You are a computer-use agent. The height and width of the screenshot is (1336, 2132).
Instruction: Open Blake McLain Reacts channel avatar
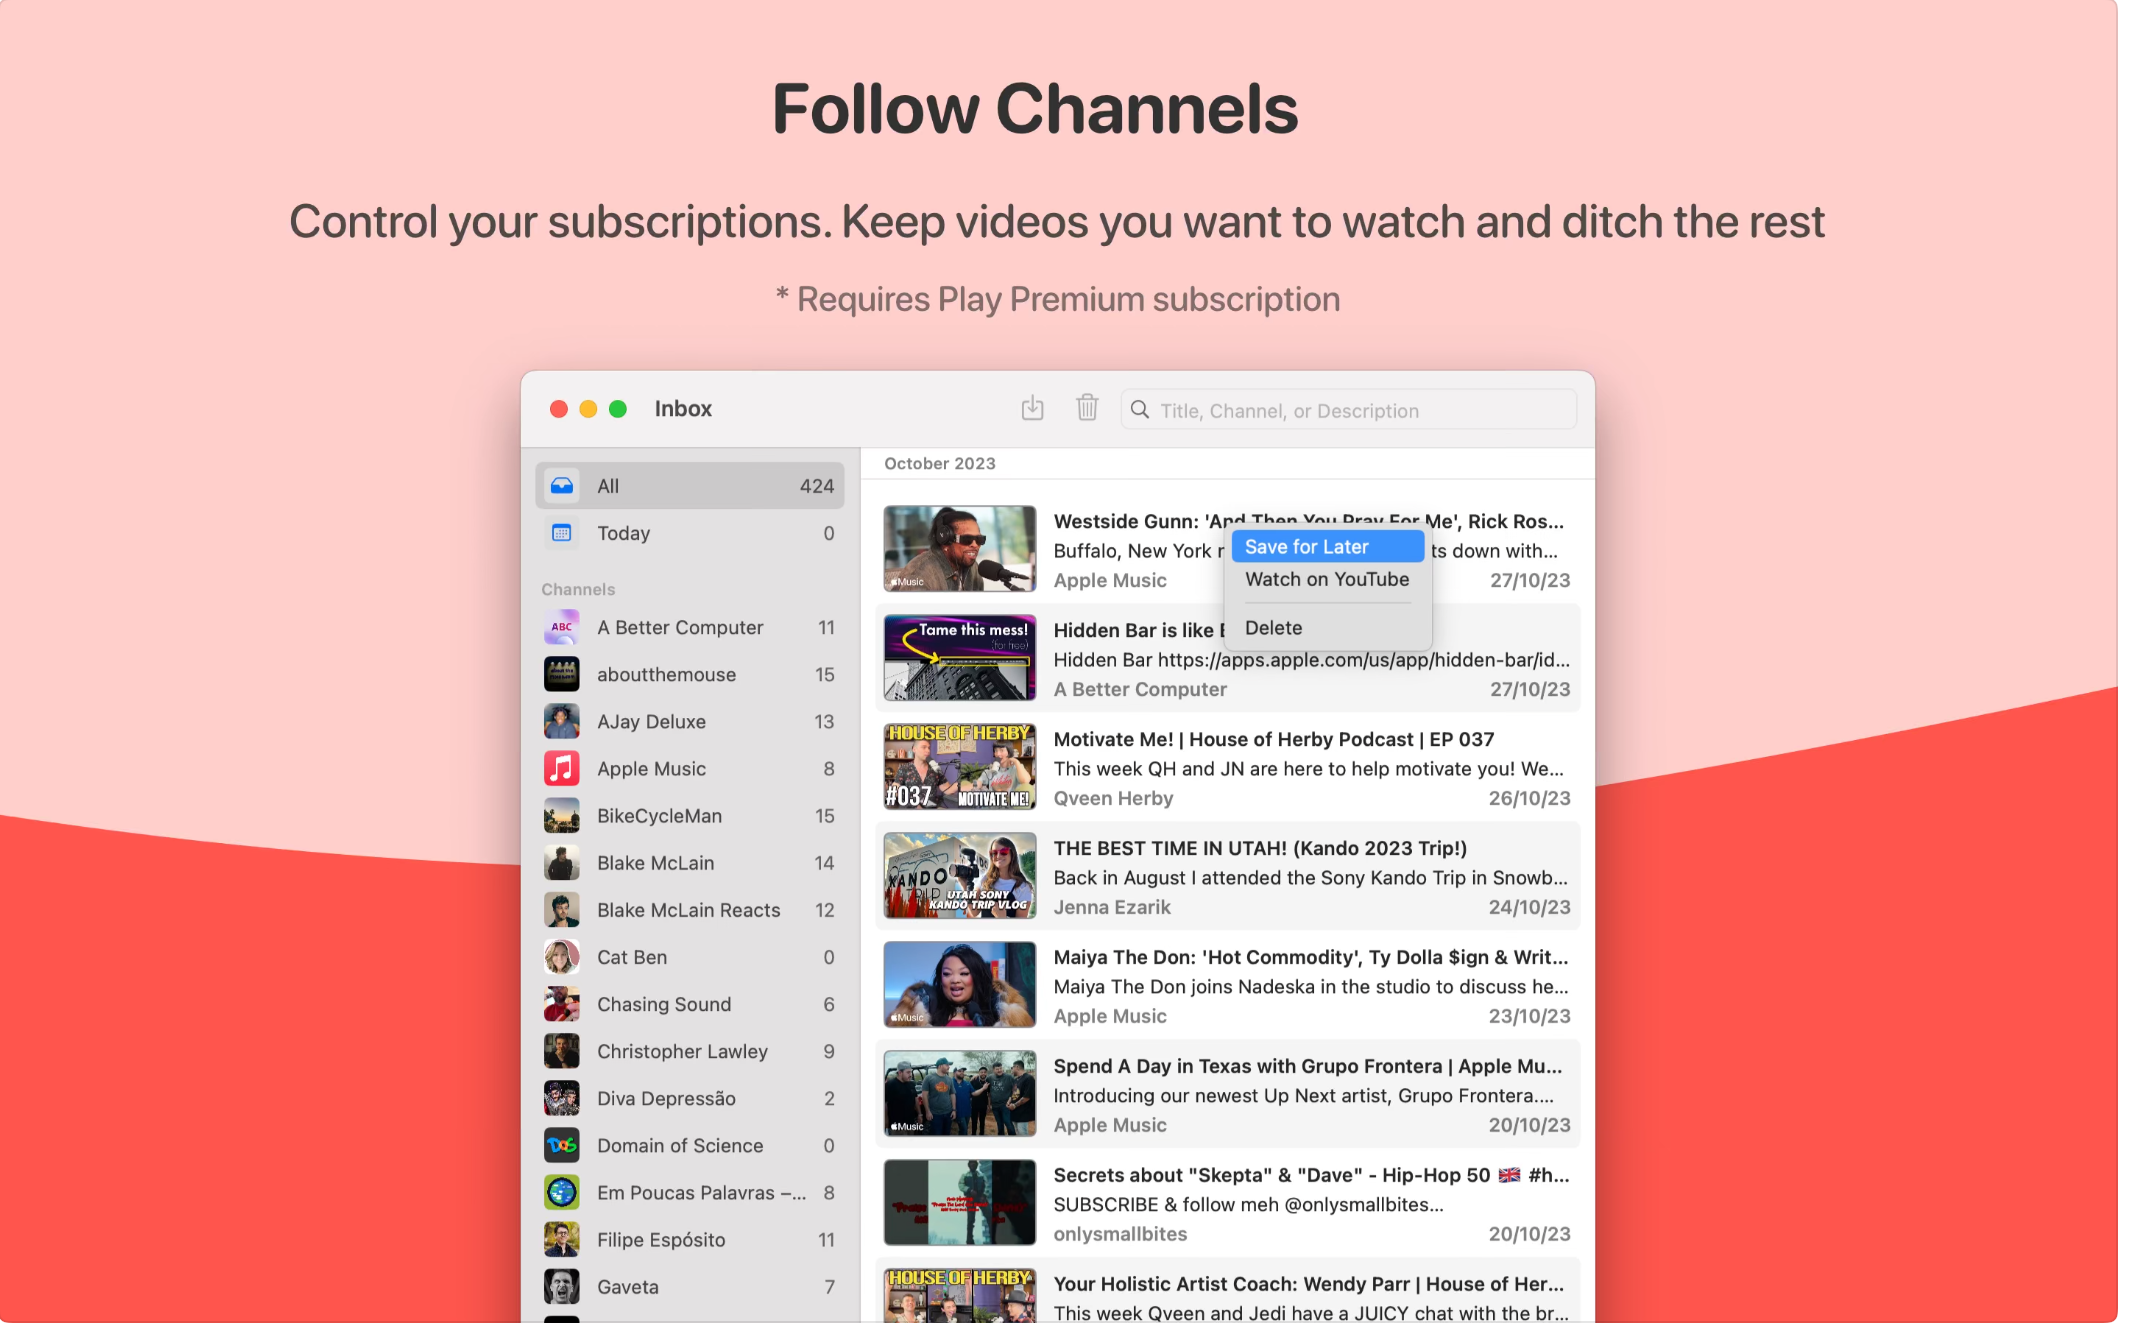(x=562, y=910)
